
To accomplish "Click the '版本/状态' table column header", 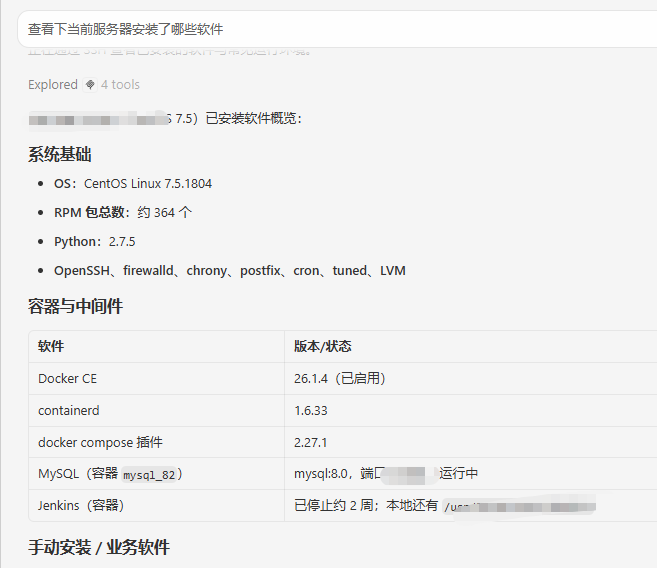I will pos(471,346).
